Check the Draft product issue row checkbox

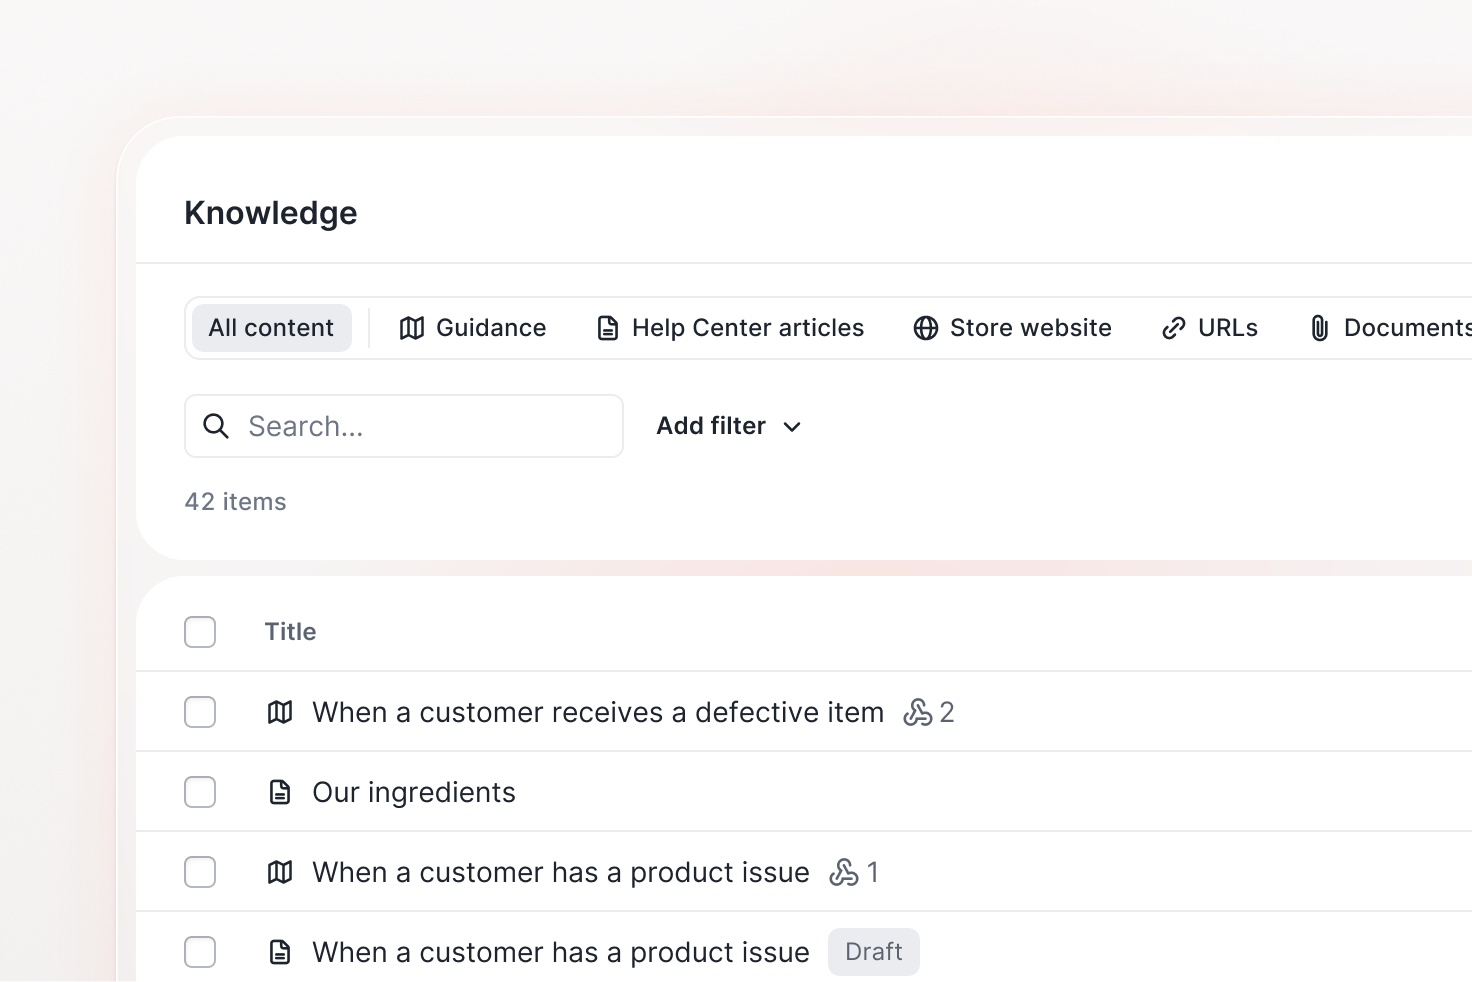click(200, 952)
